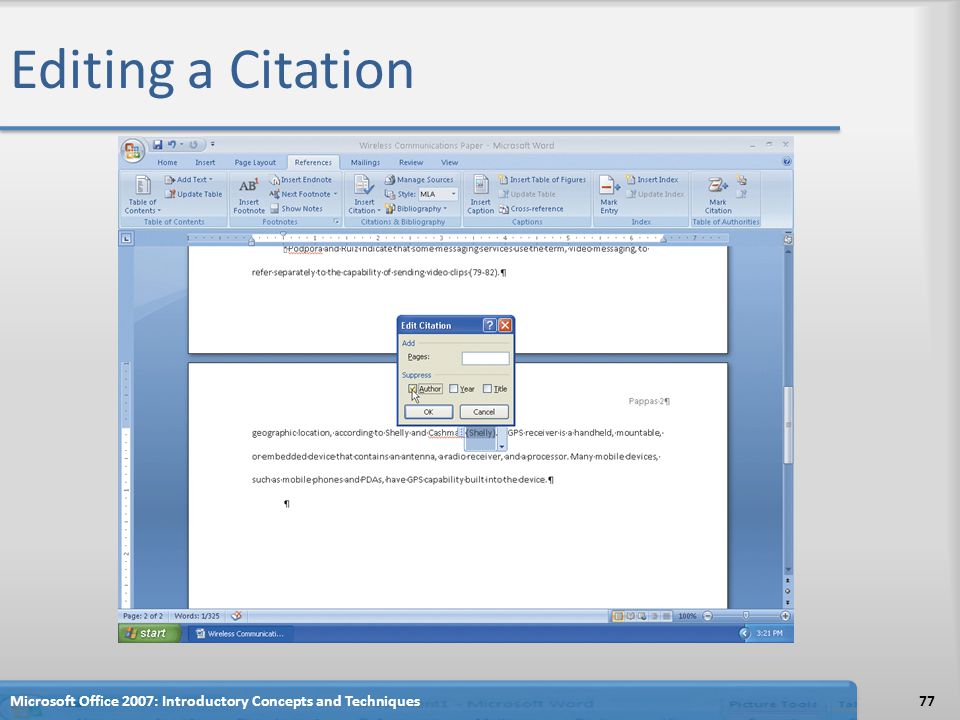The height and width of the screenshot is (720, 960).
Task: Open Manage Sources
Action: (x=419, y=179)
